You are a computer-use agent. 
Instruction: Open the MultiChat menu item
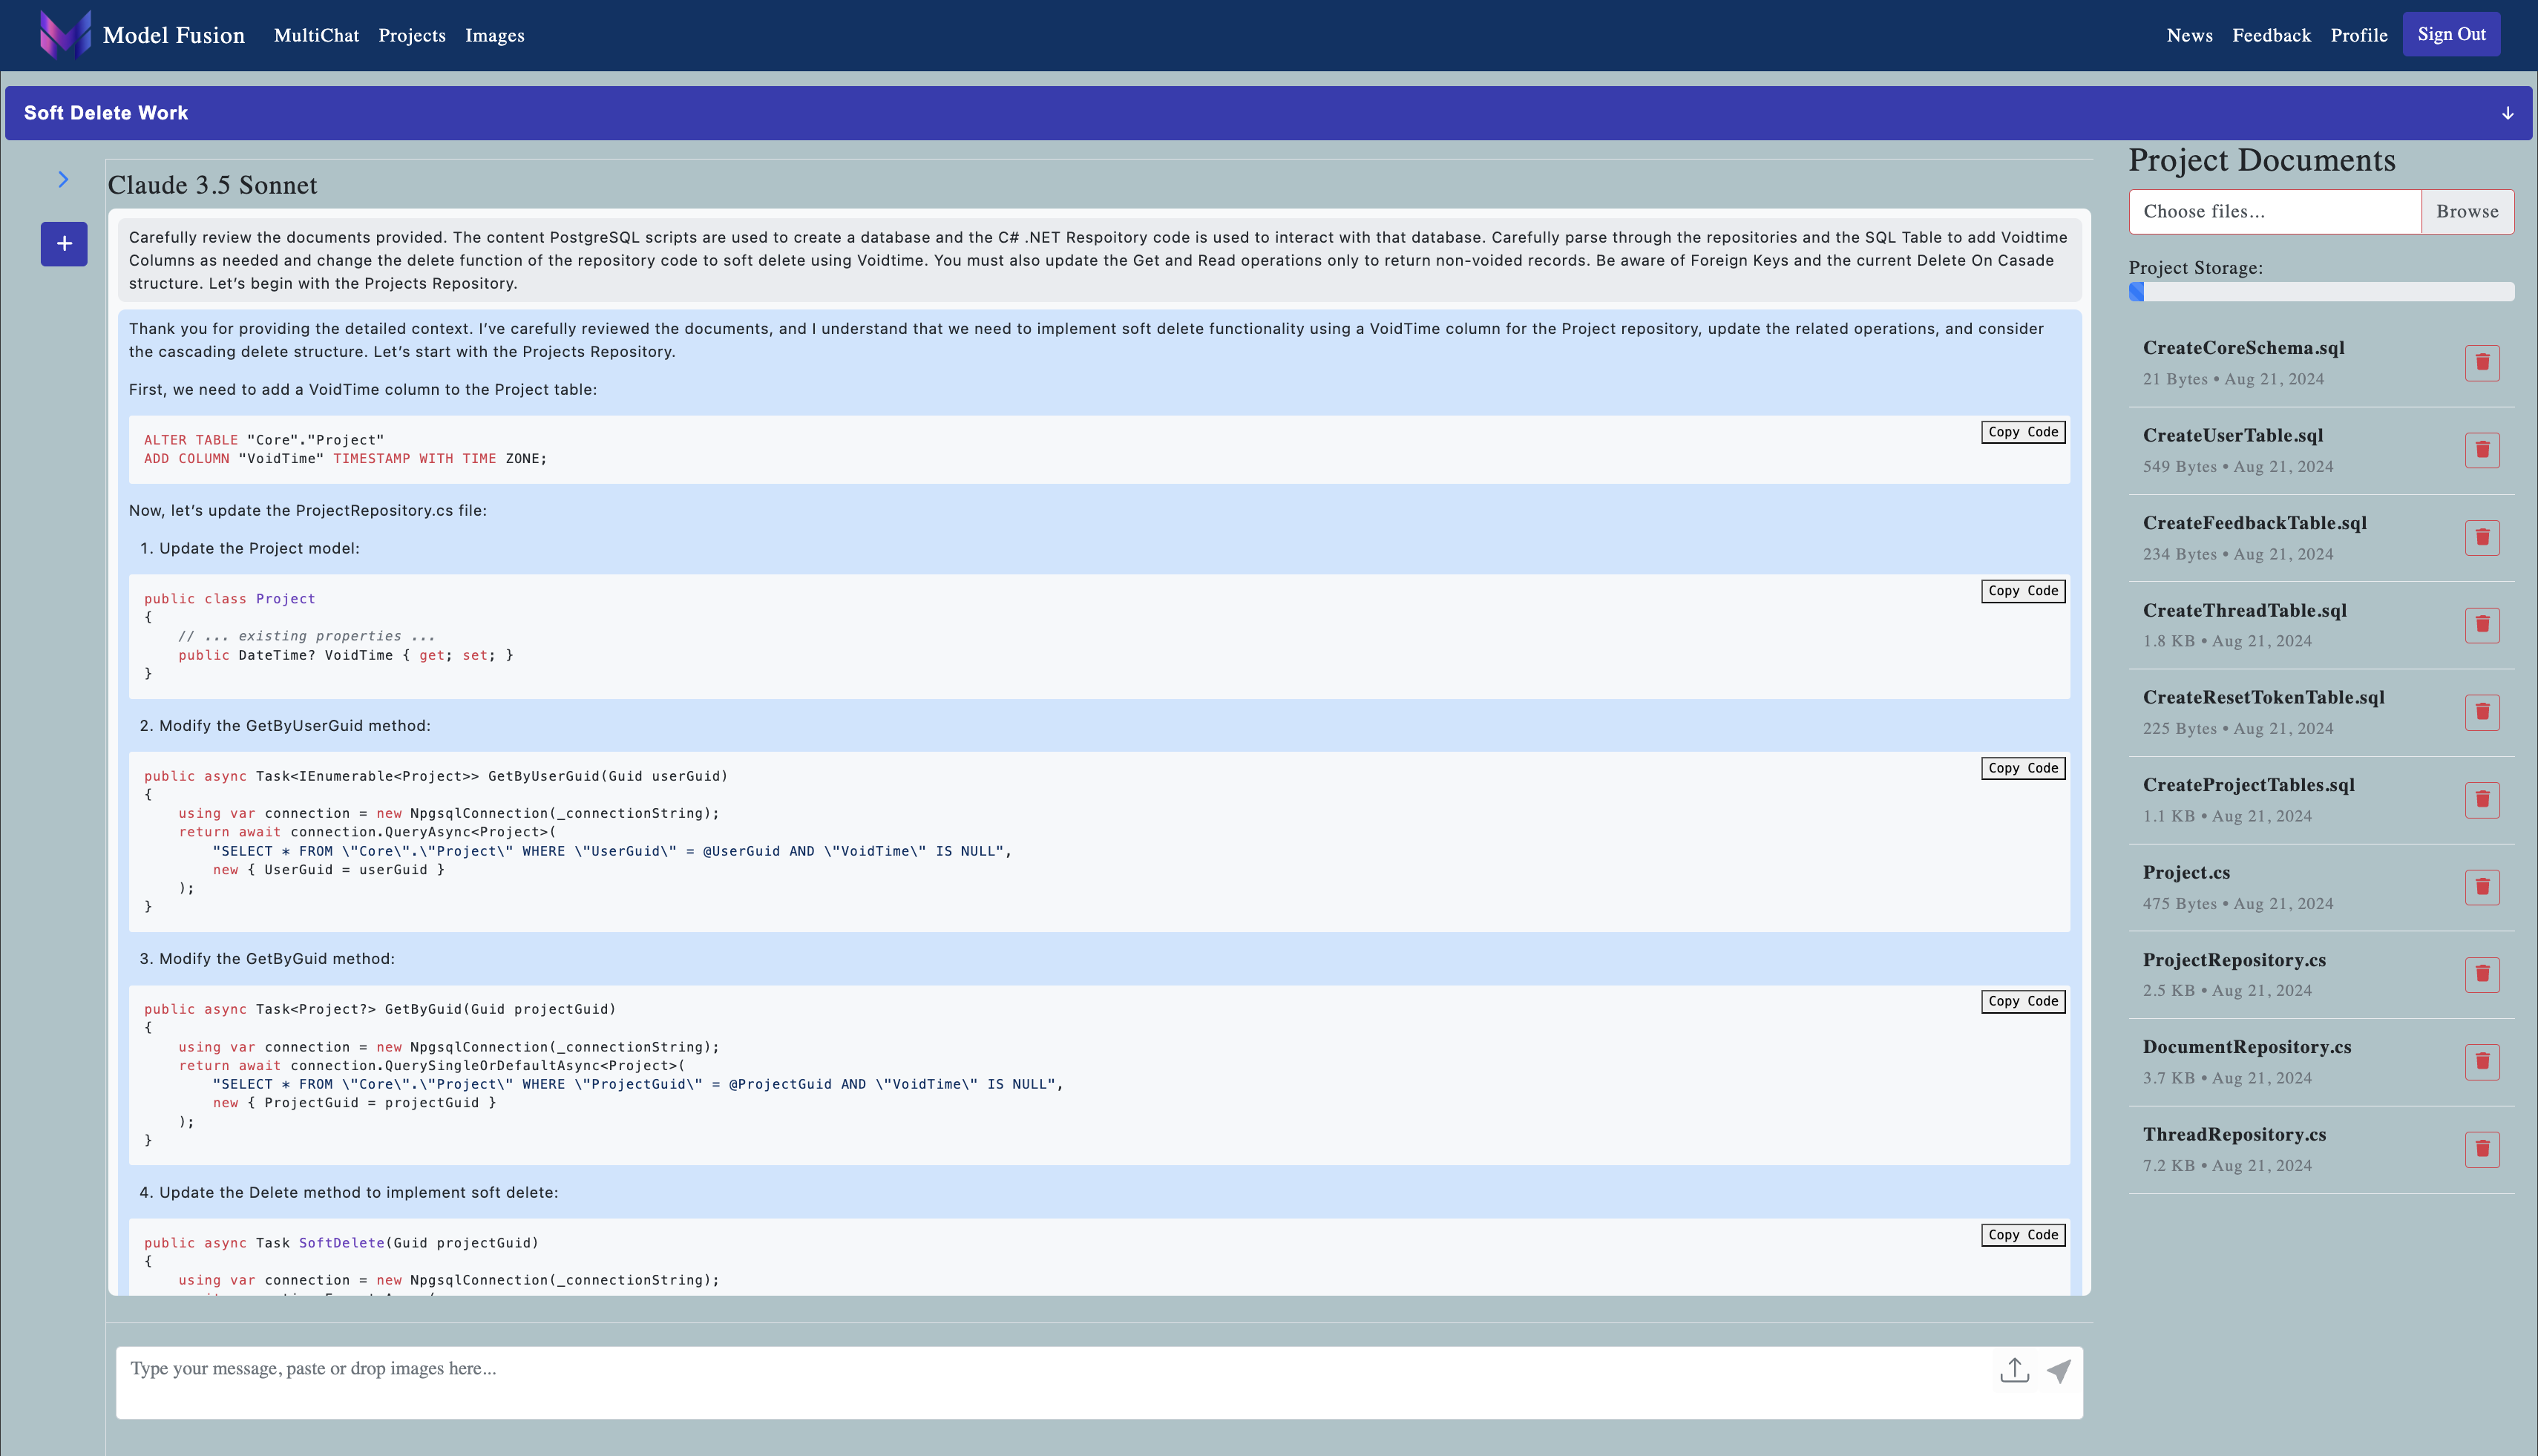316,35
